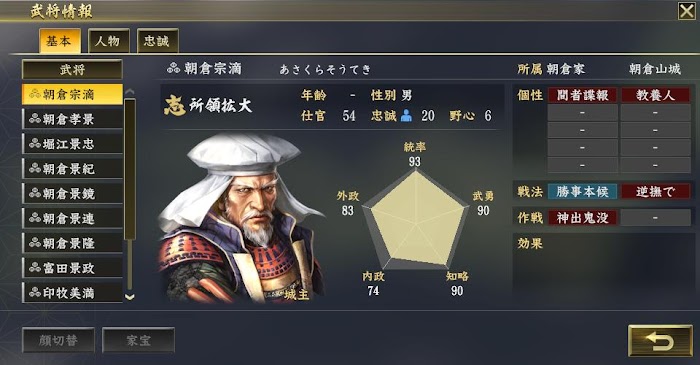Click the 志 emblem next to 所領拡大
The width and height of the screenshot is (700, 365).
[x=174, y=106]
